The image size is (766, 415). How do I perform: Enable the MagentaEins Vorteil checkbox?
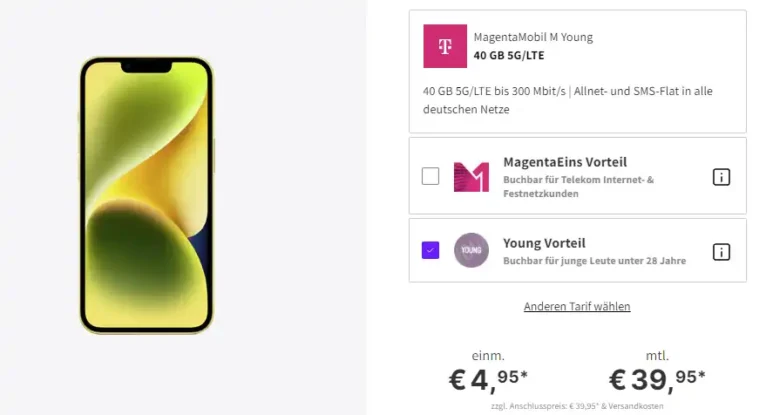click(x=430, y=176)
